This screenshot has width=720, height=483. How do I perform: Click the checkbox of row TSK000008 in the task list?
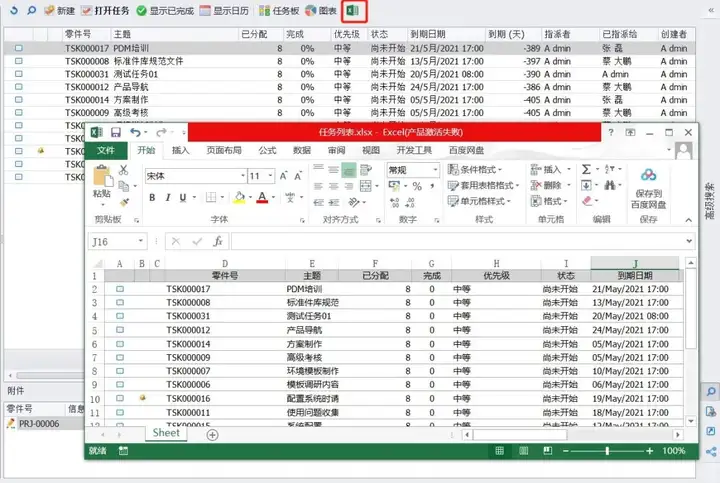[19, 61]
